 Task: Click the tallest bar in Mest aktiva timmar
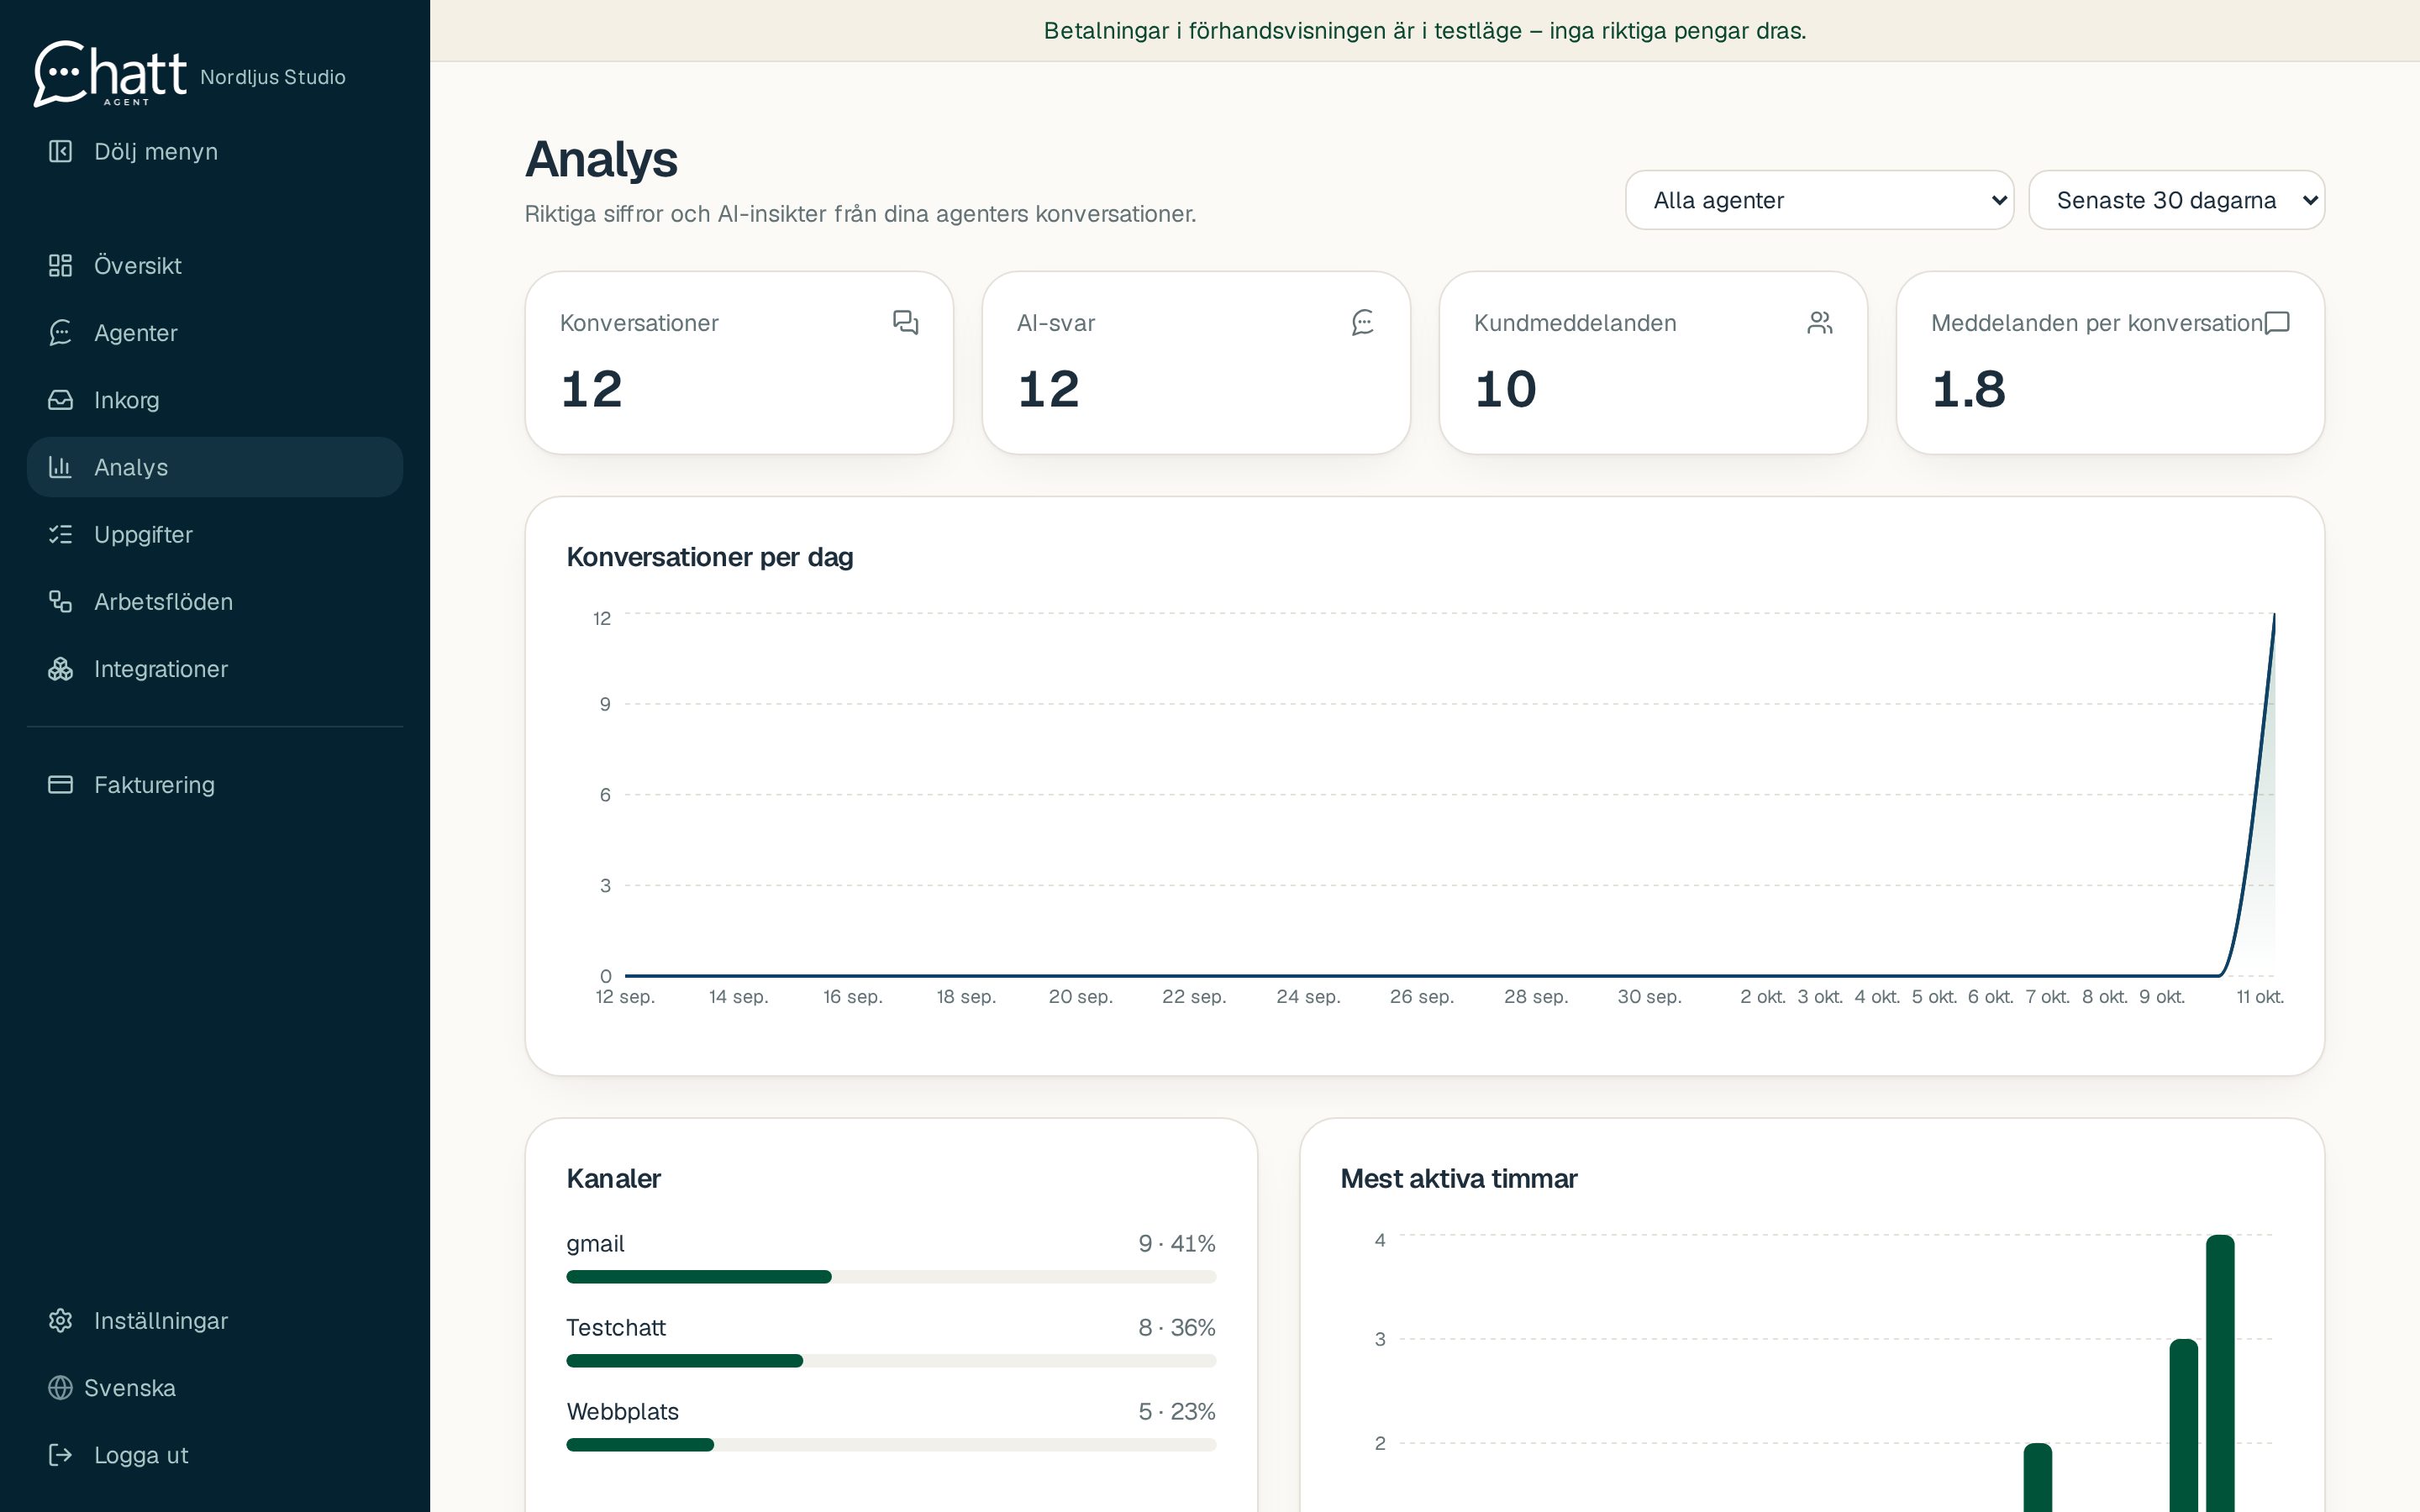[x=2220, y=1373]
